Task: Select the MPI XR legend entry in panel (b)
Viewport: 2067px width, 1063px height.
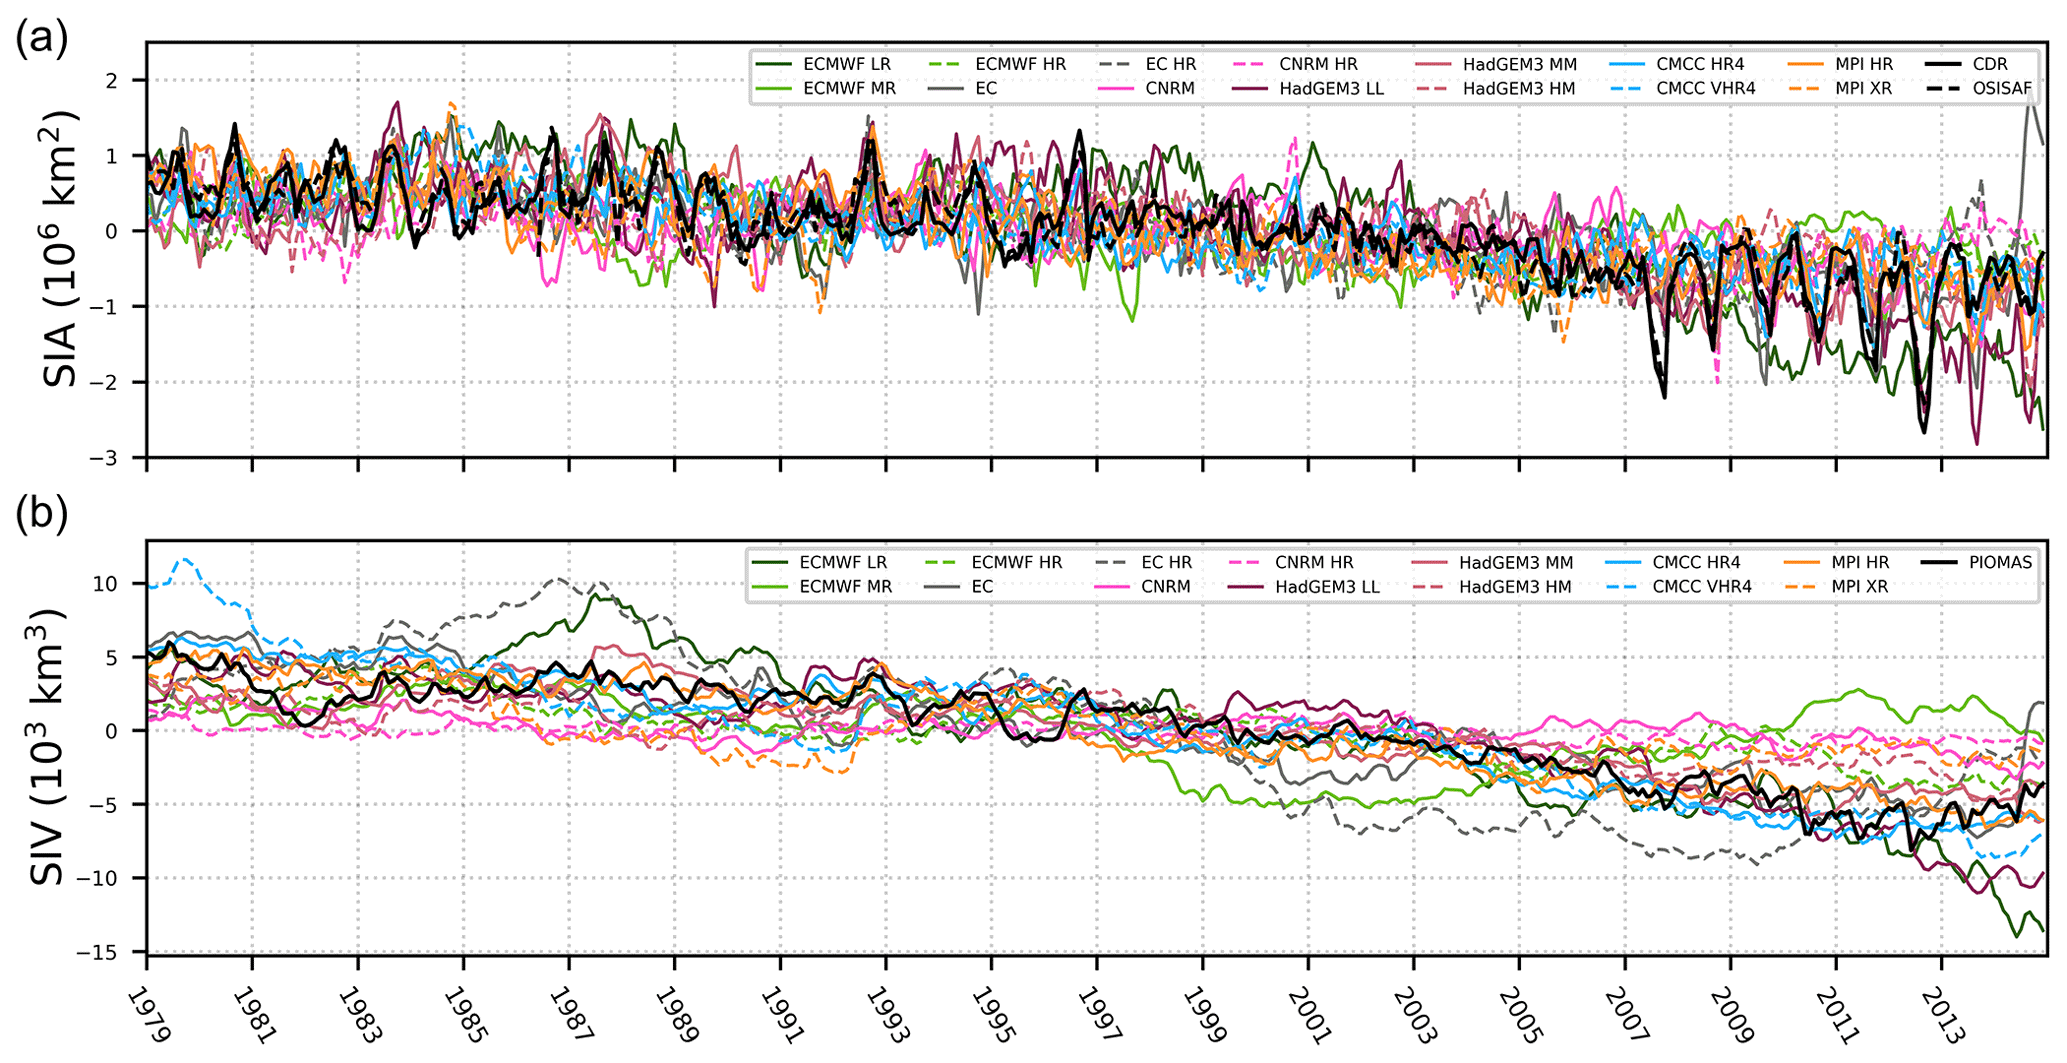Action: tap(1859, 587)
